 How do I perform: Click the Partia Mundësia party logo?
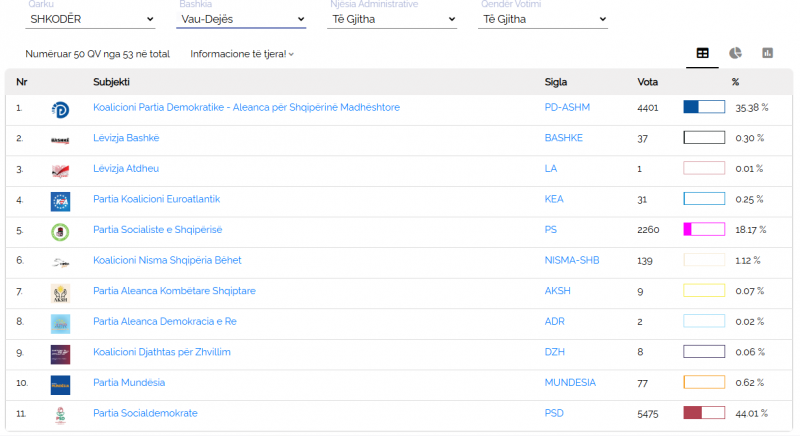click(60, 384)
